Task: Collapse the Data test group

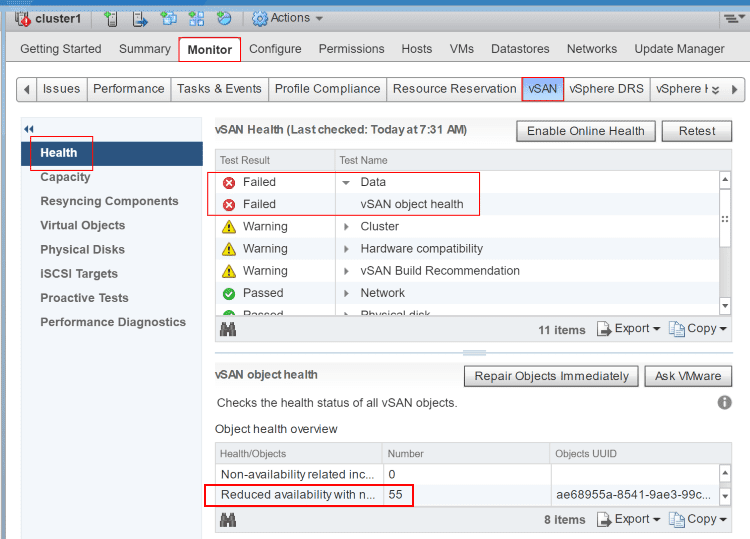Action: click(x=346, y=183)
